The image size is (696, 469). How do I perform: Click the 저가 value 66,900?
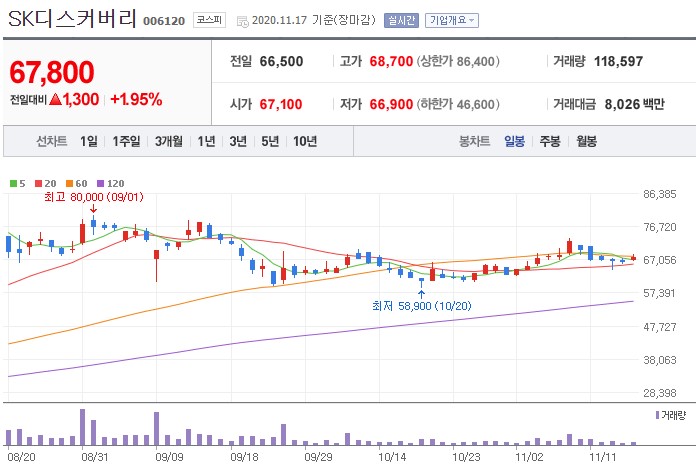pyautogui.click(x=392, y=104)
